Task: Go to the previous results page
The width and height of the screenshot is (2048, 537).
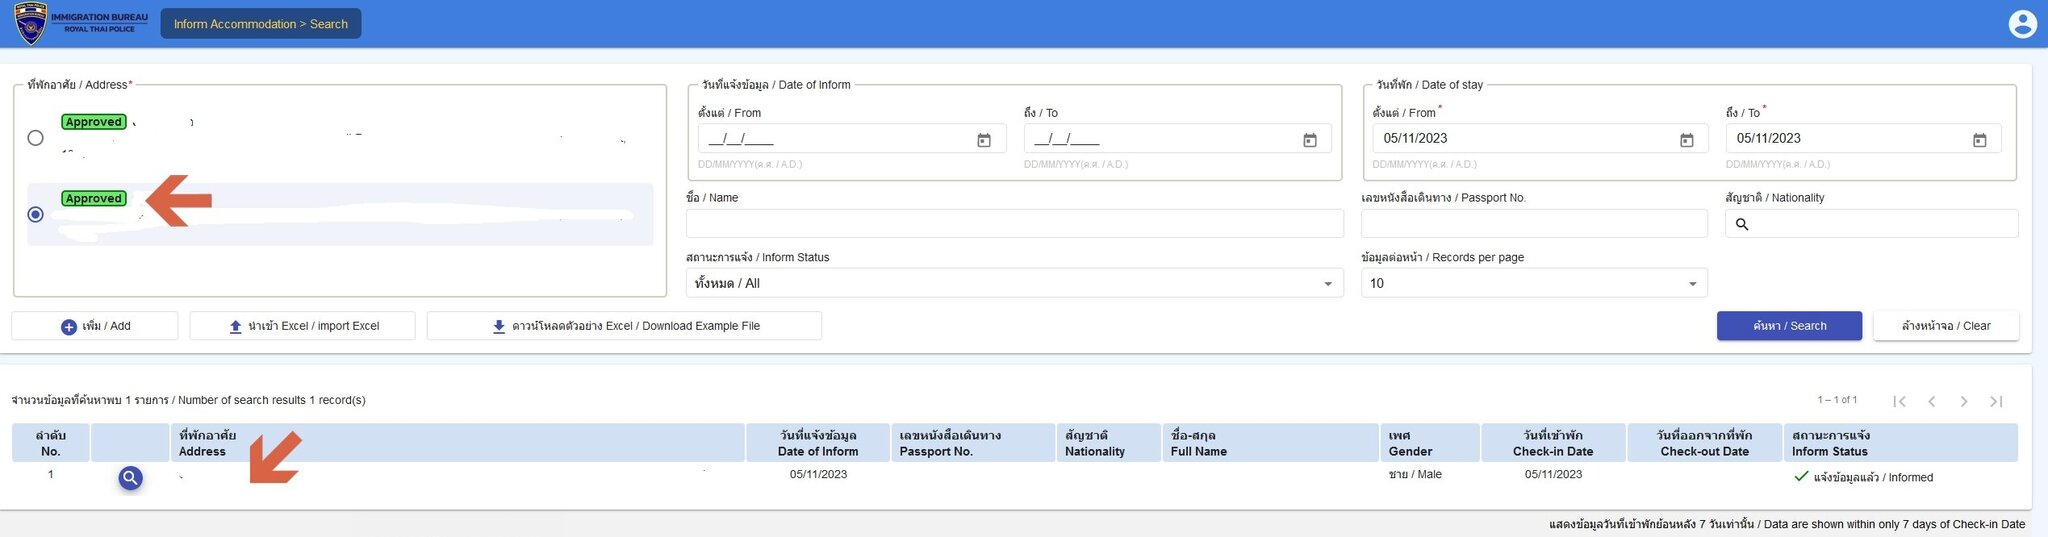Action: (x=1932, y=401)
